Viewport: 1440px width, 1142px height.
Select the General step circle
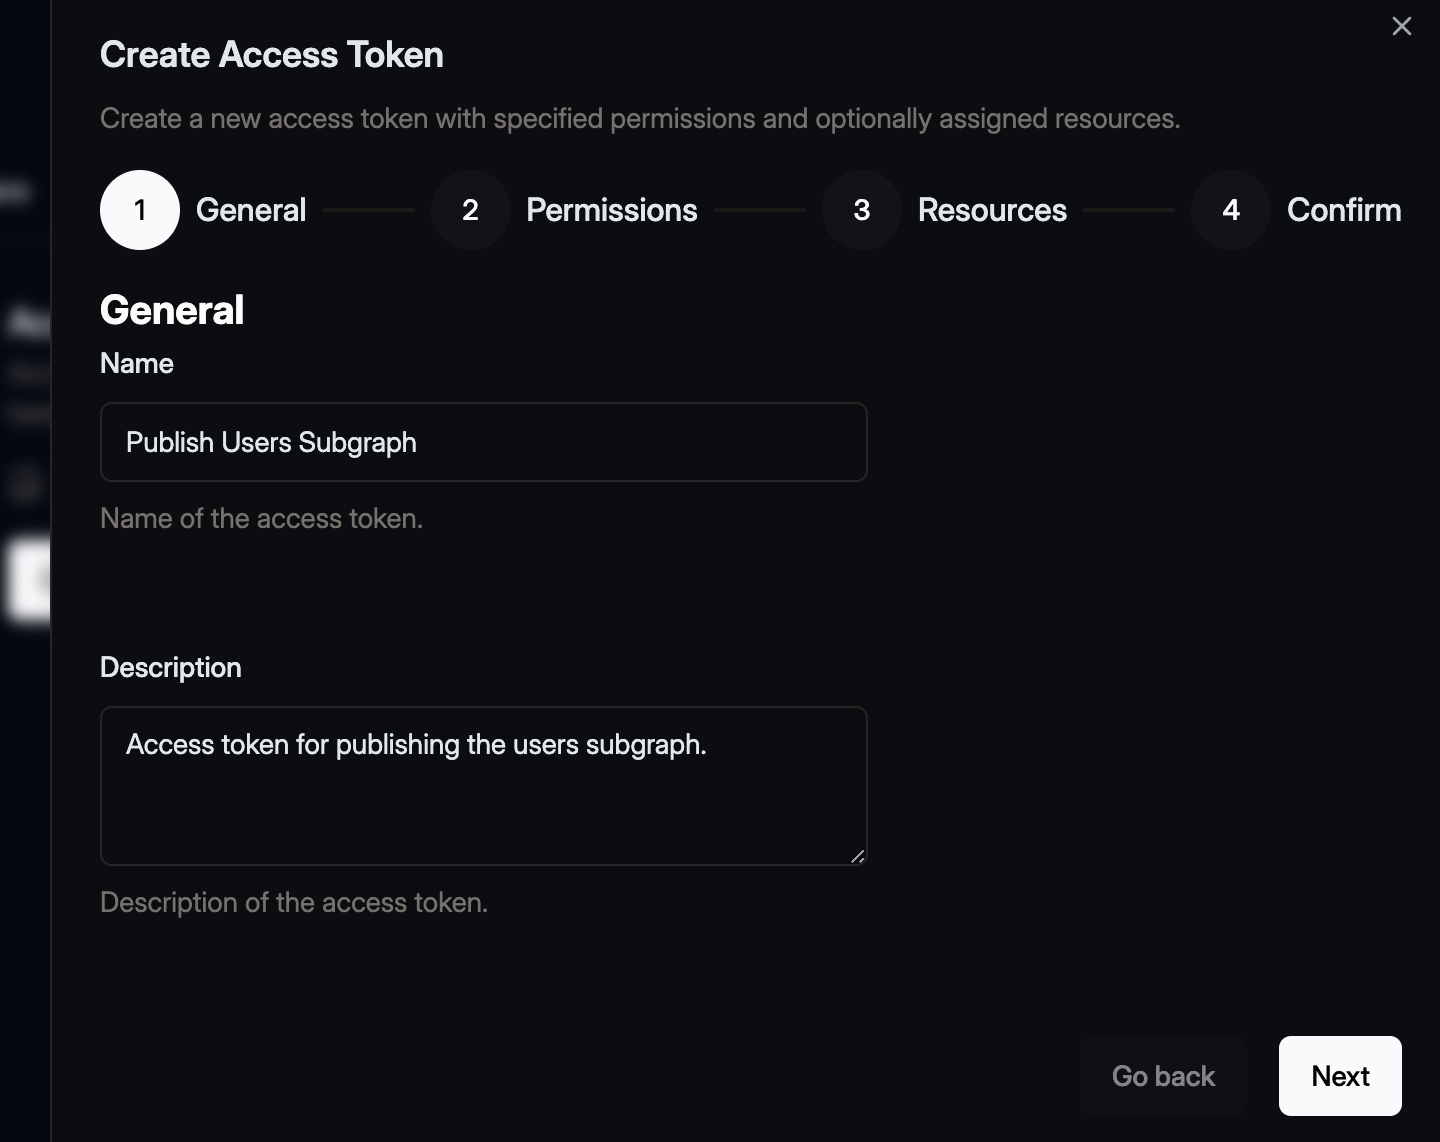[x=138, y=210]
